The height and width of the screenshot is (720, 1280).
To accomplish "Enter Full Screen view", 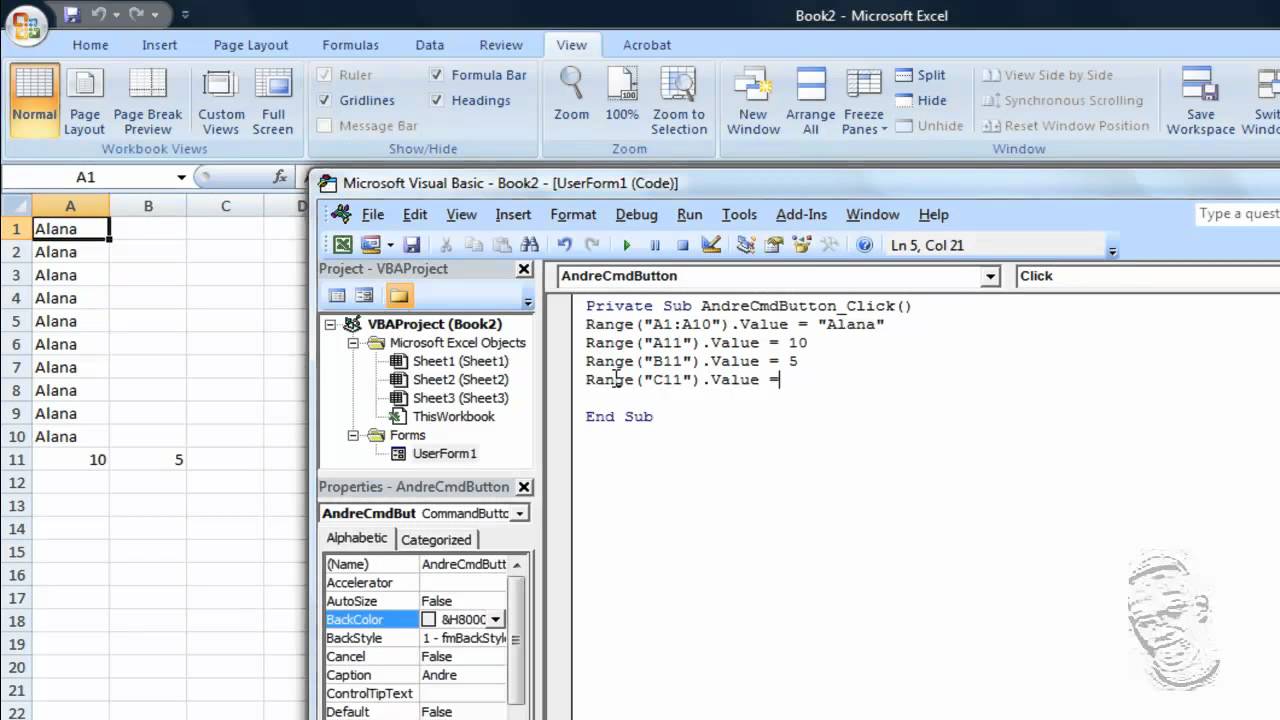I will coord(273,102).
